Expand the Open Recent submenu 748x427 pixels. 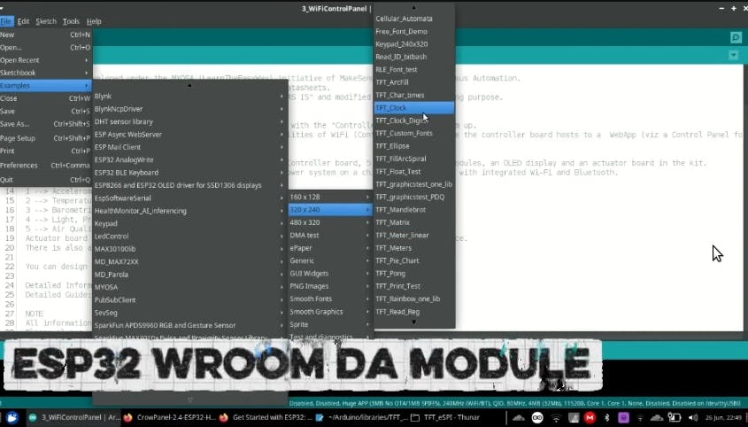point(46,60)
